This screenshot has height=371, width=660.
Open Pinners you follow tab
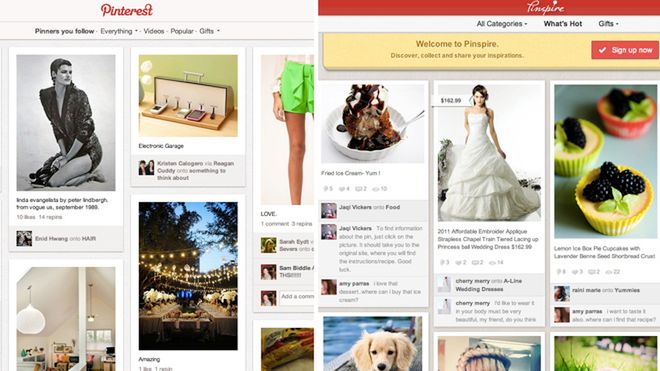tap(64, 31)
